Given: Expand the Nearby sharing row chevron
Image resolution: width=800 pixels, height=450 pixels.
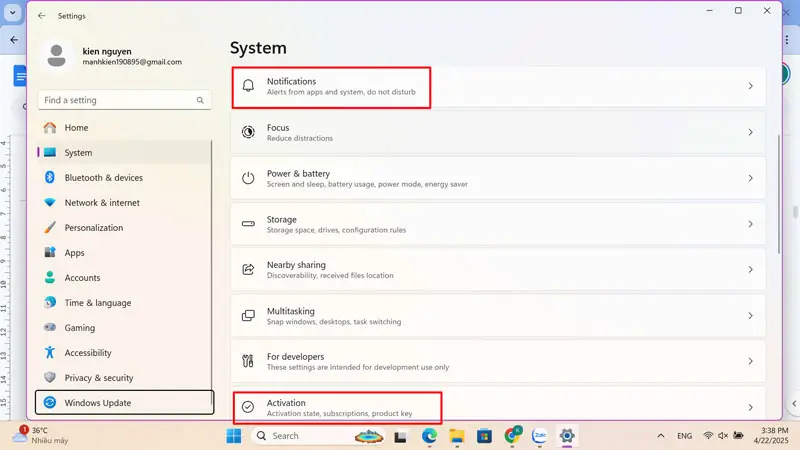Looking at the screenshot, I should pyautogui.click(x=751, y=269).
